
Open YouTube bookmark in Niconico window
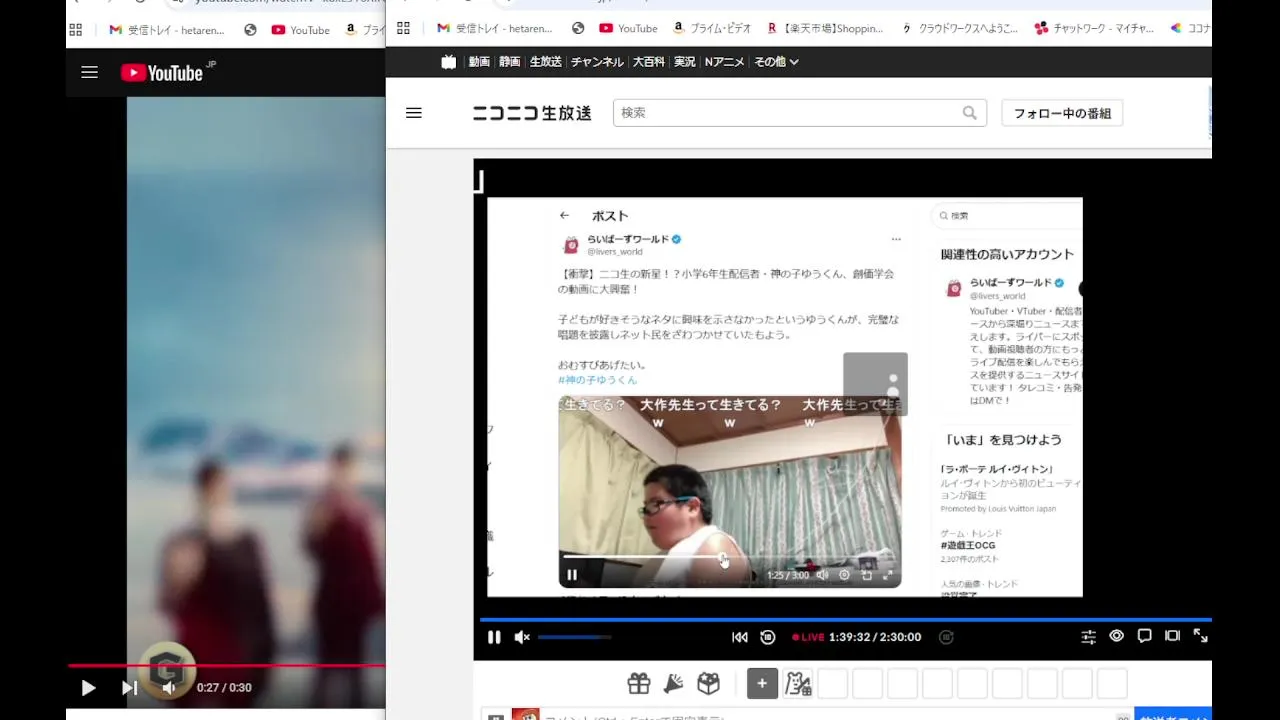point(628,28)
